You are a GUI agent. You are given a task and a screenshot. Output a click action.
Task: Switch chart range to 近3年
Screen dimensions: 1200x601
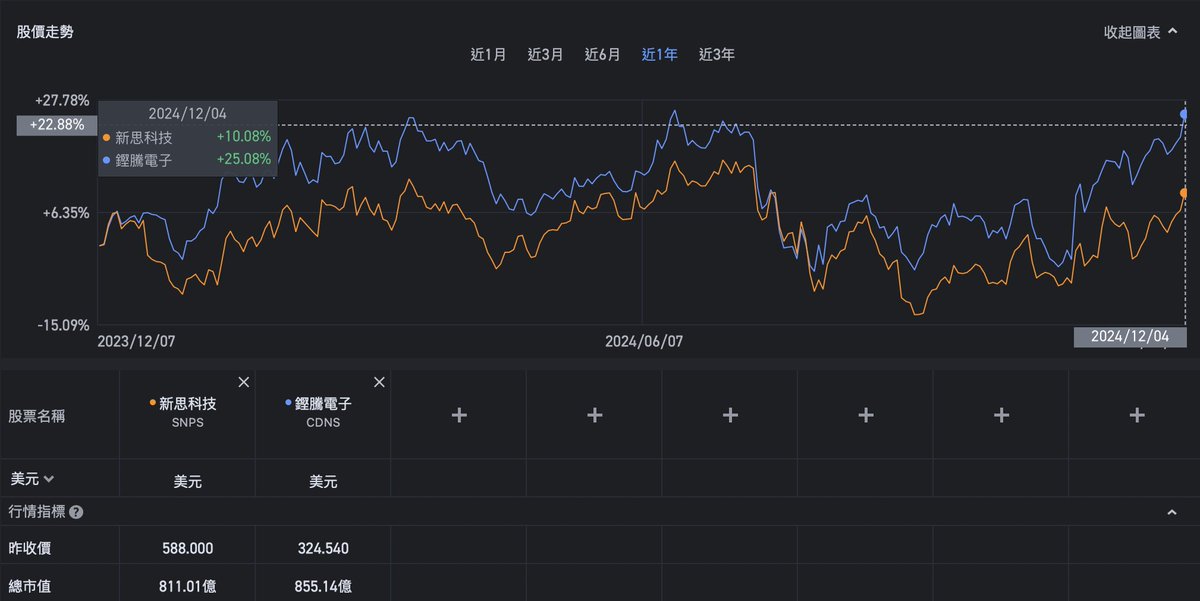coord(716,55)
